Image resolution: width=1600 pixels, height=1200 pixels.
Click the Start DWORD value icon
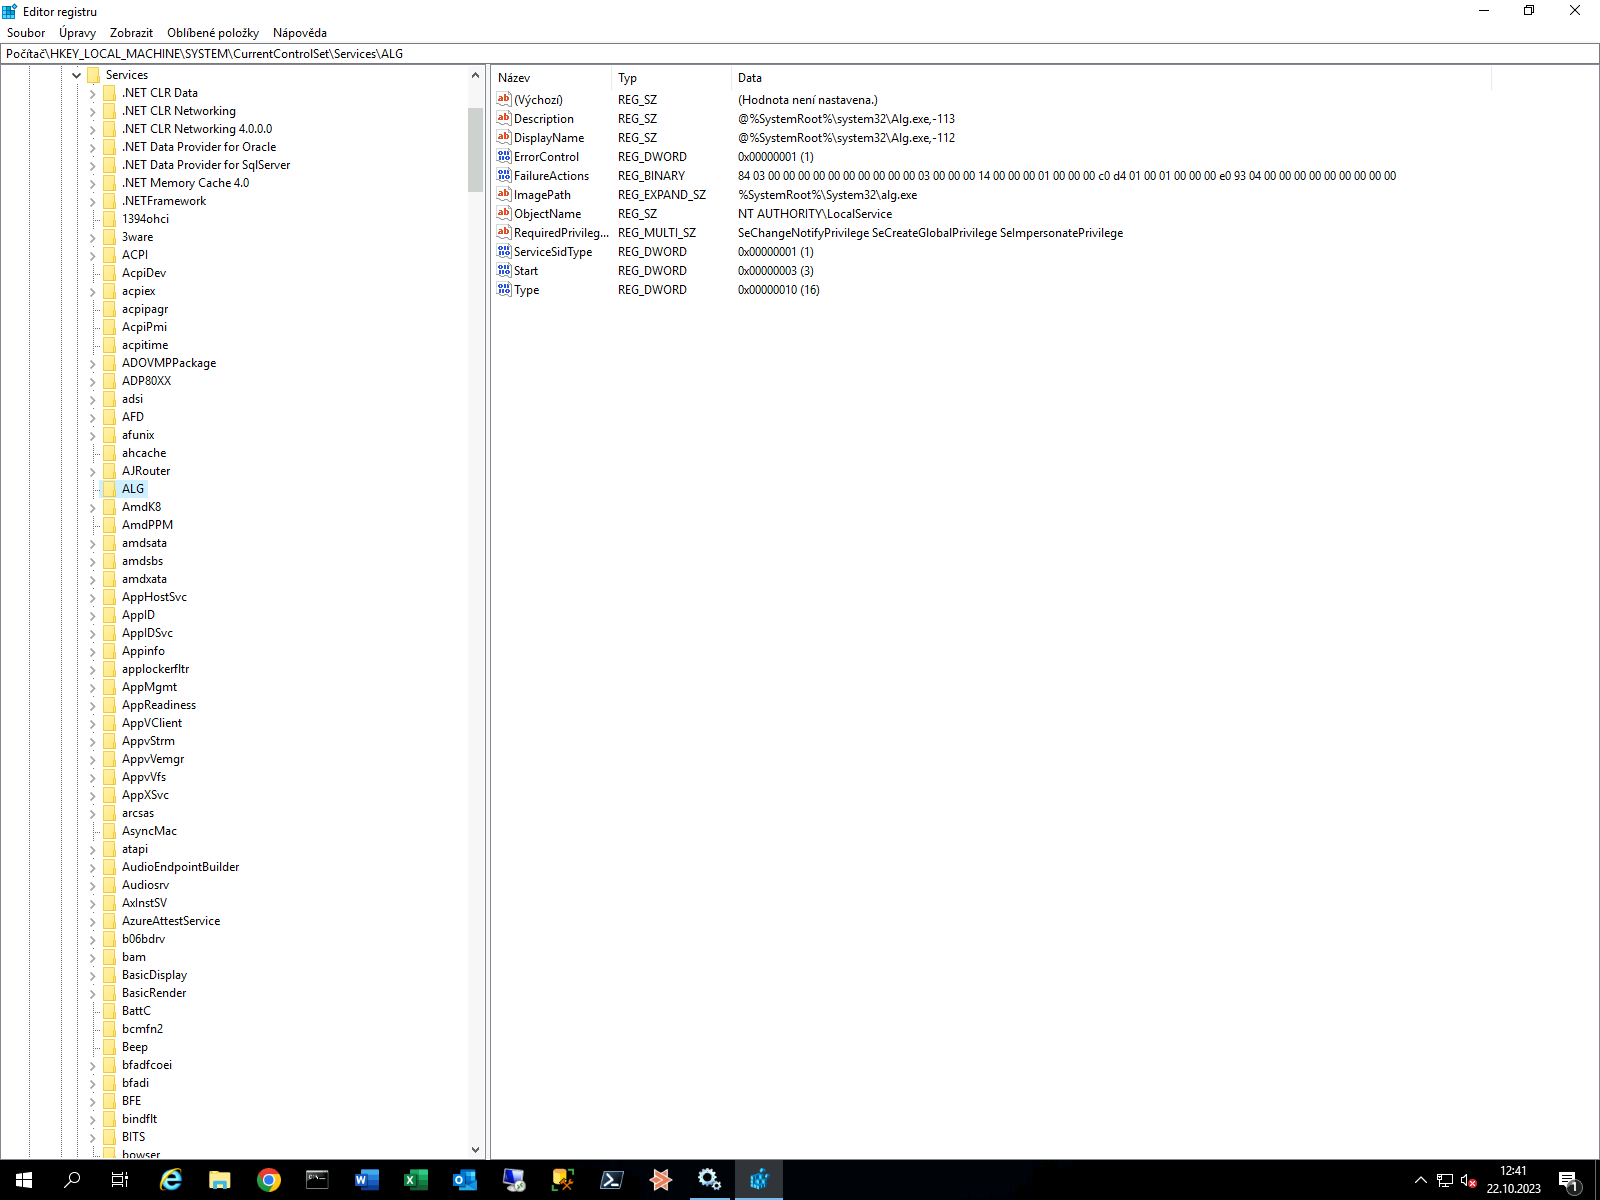click(504, 271)
